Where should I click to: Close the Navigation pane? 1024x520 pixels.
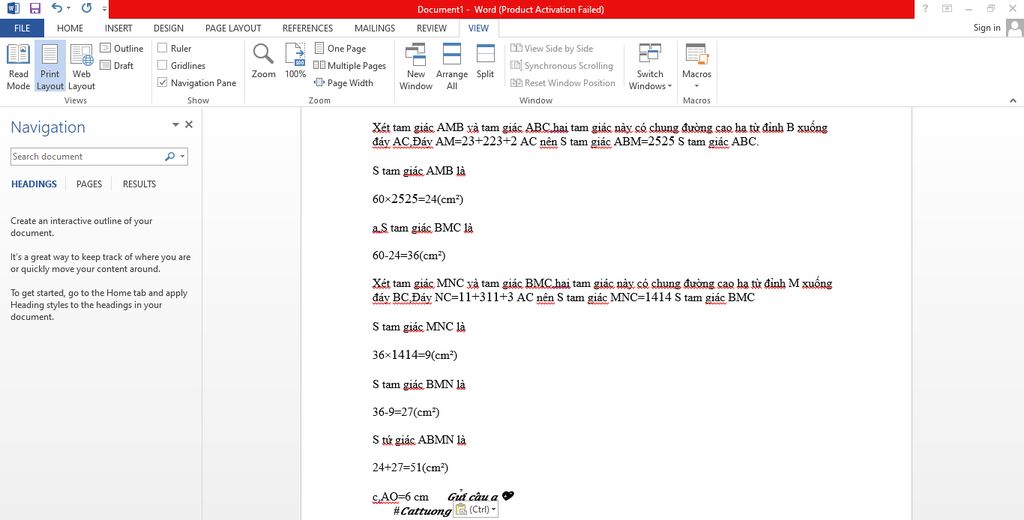(x=189, y=125)
